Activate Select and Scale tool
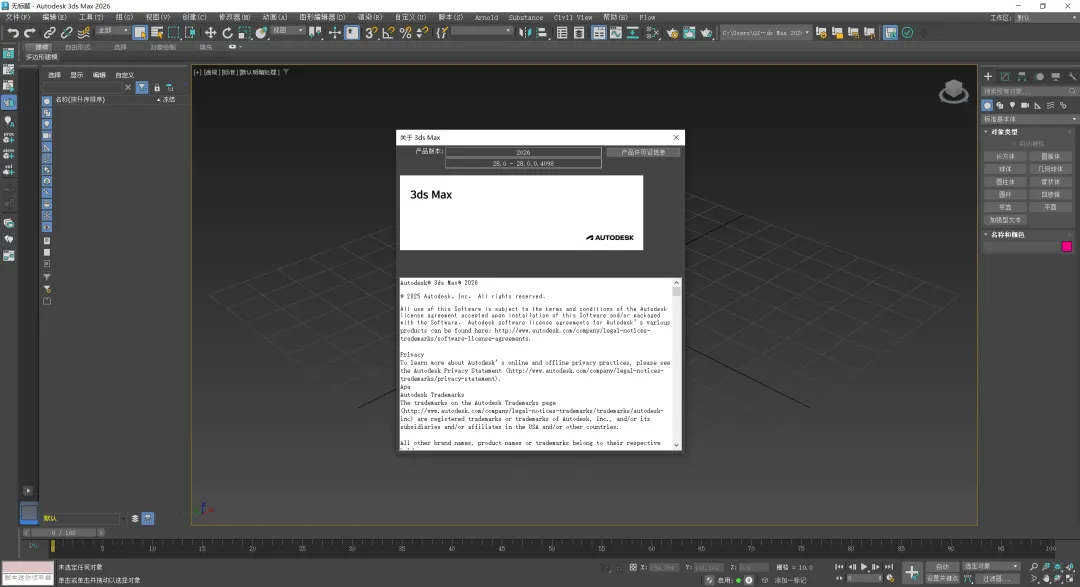This screenshot has height=587, width=1080. (x=245, y=32)
